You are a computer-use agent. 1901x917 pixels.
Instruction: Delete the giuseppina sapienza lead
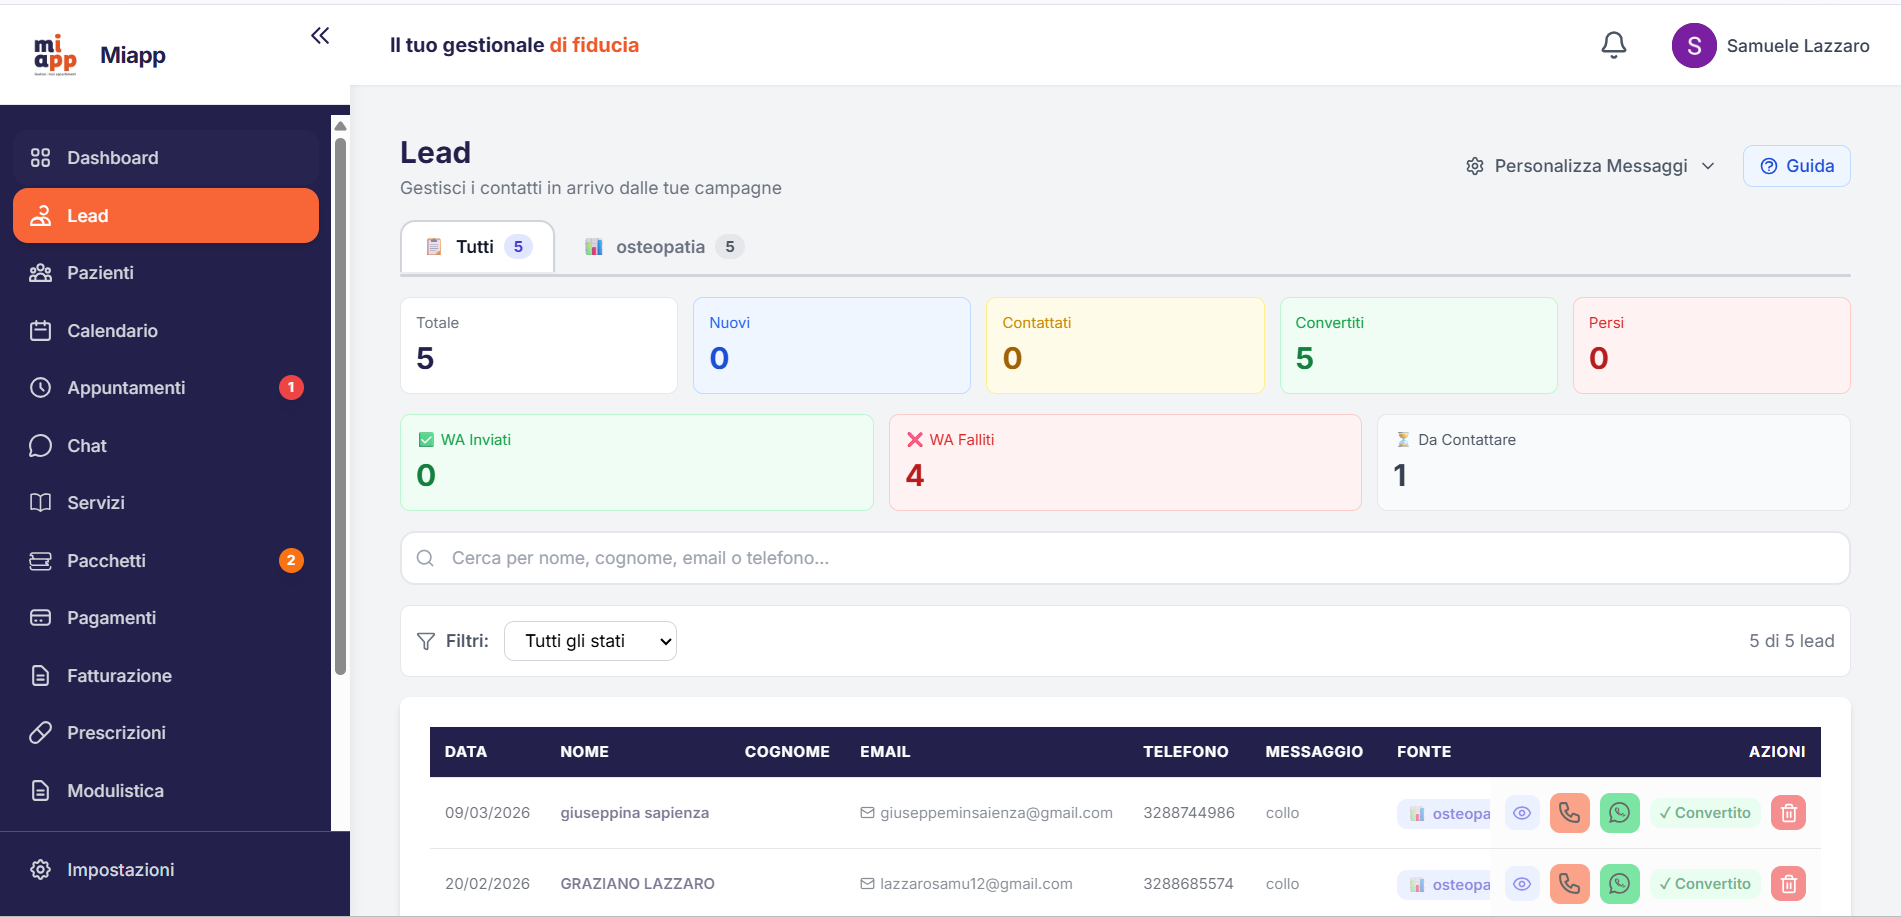tap(1788, 813)
